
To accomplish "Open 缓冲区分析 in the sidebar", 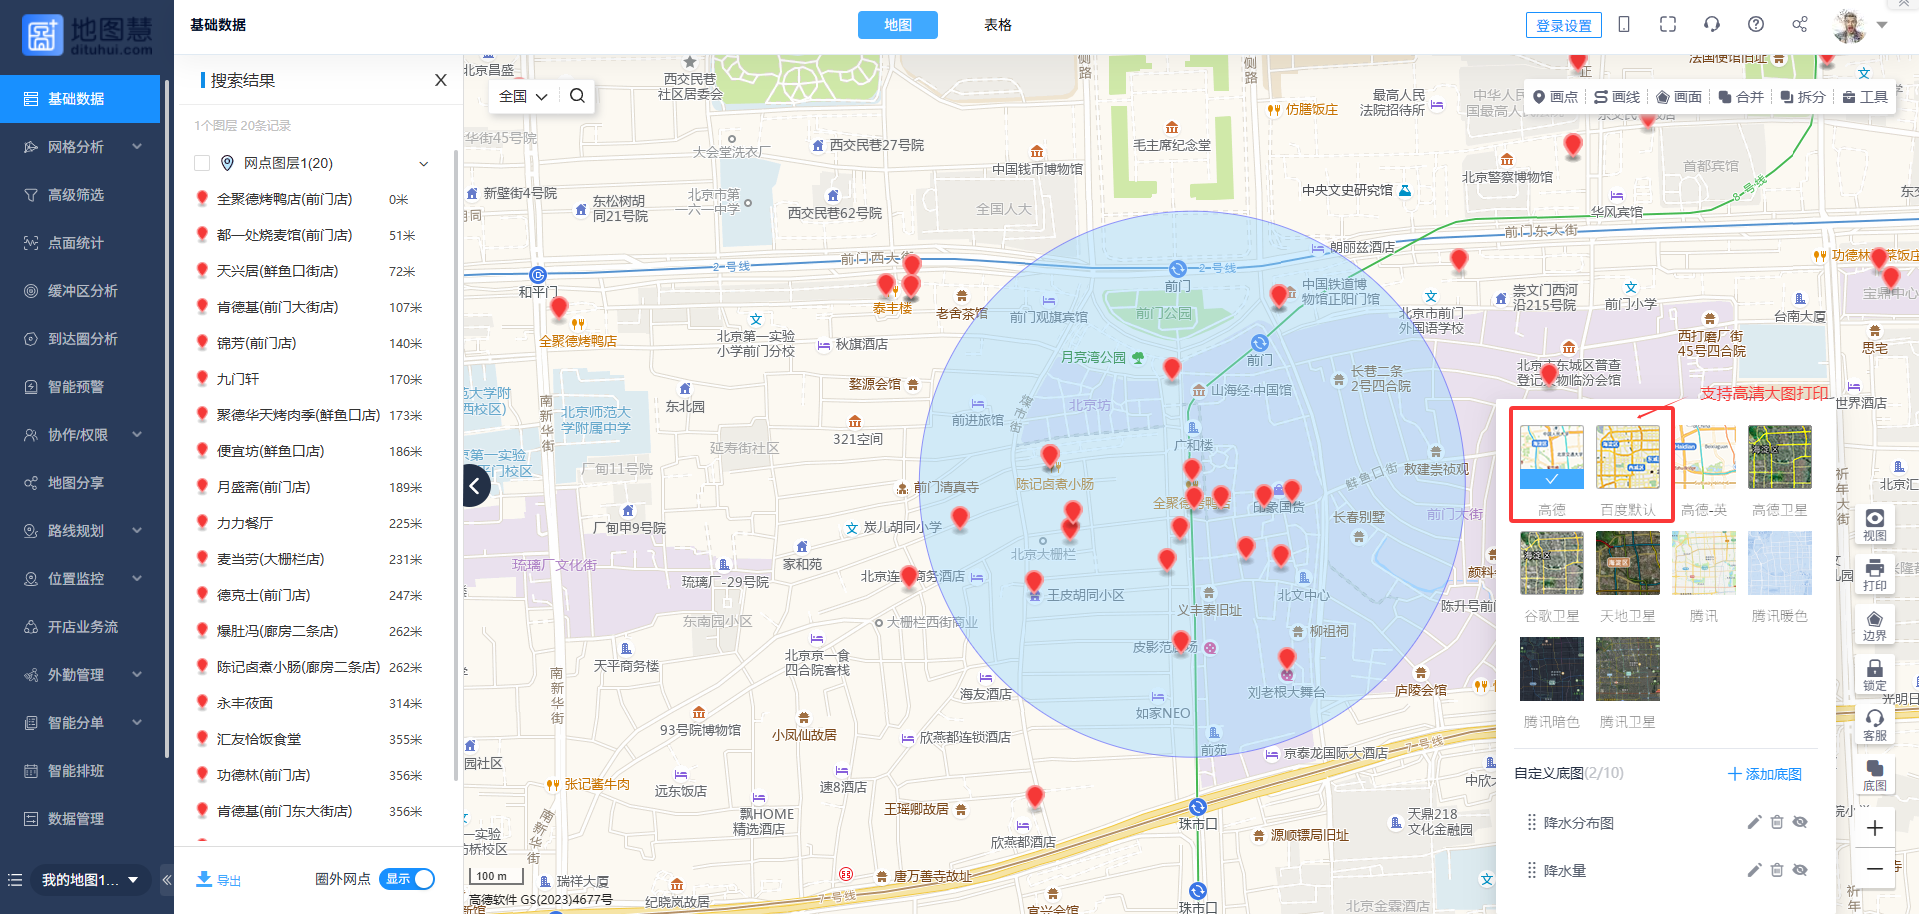I will pos(82,291).
